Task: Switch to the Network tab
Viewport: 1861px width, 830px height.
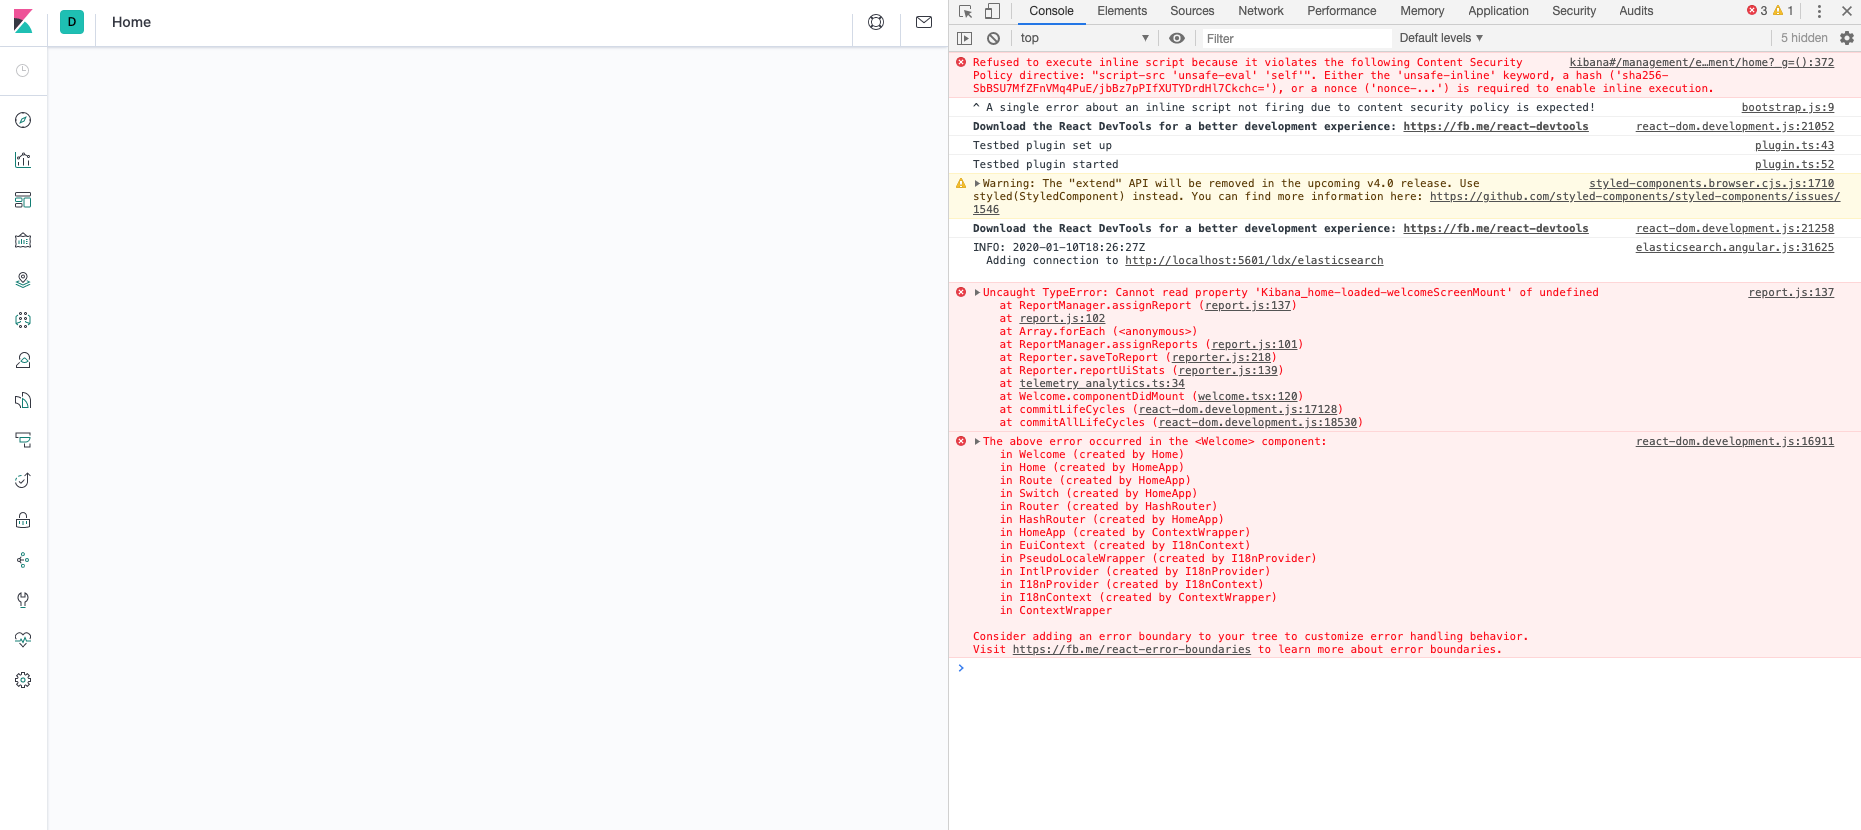Action: point(1261,11)
